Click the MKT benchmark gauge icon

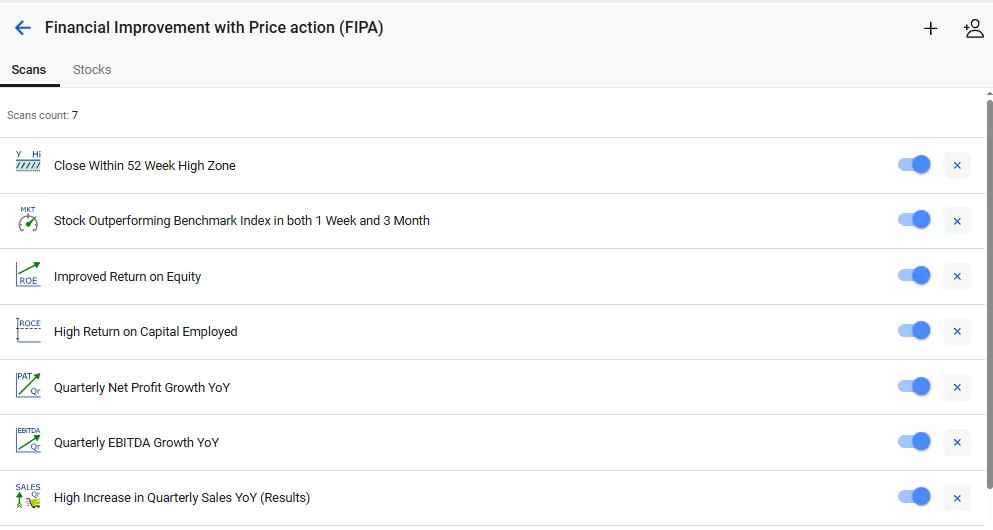28,219
